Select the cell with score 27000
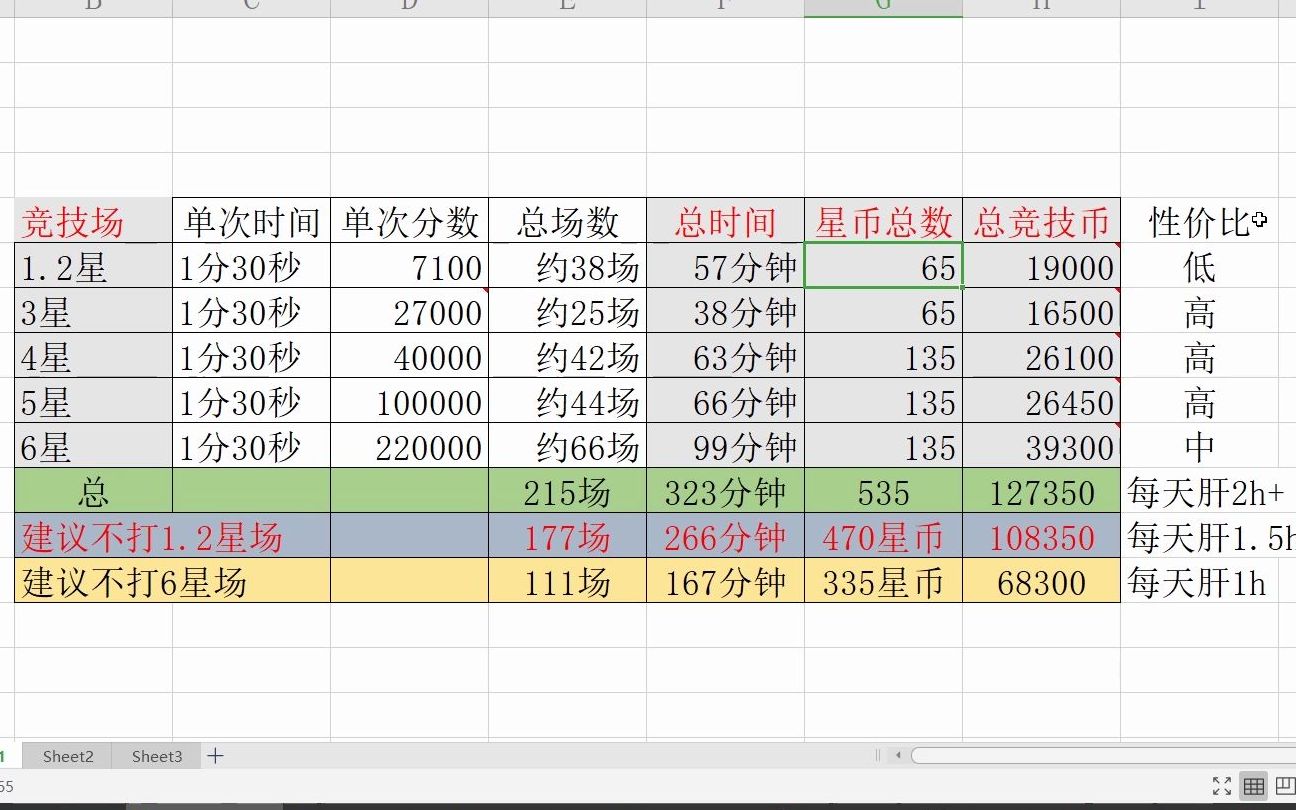Image resolution: width=1296 pixels, height=810 pixels. click(x=409, y=311)
